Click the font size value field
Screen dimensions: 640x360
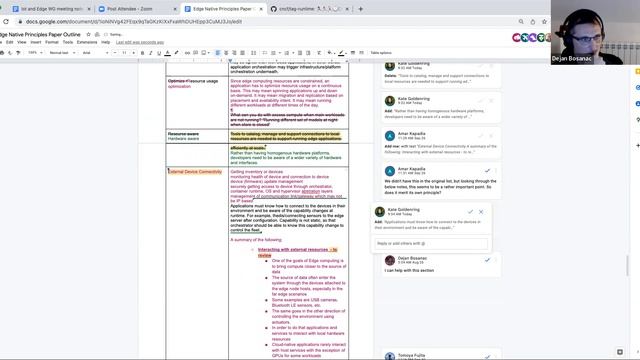click(x=124, y=53)
